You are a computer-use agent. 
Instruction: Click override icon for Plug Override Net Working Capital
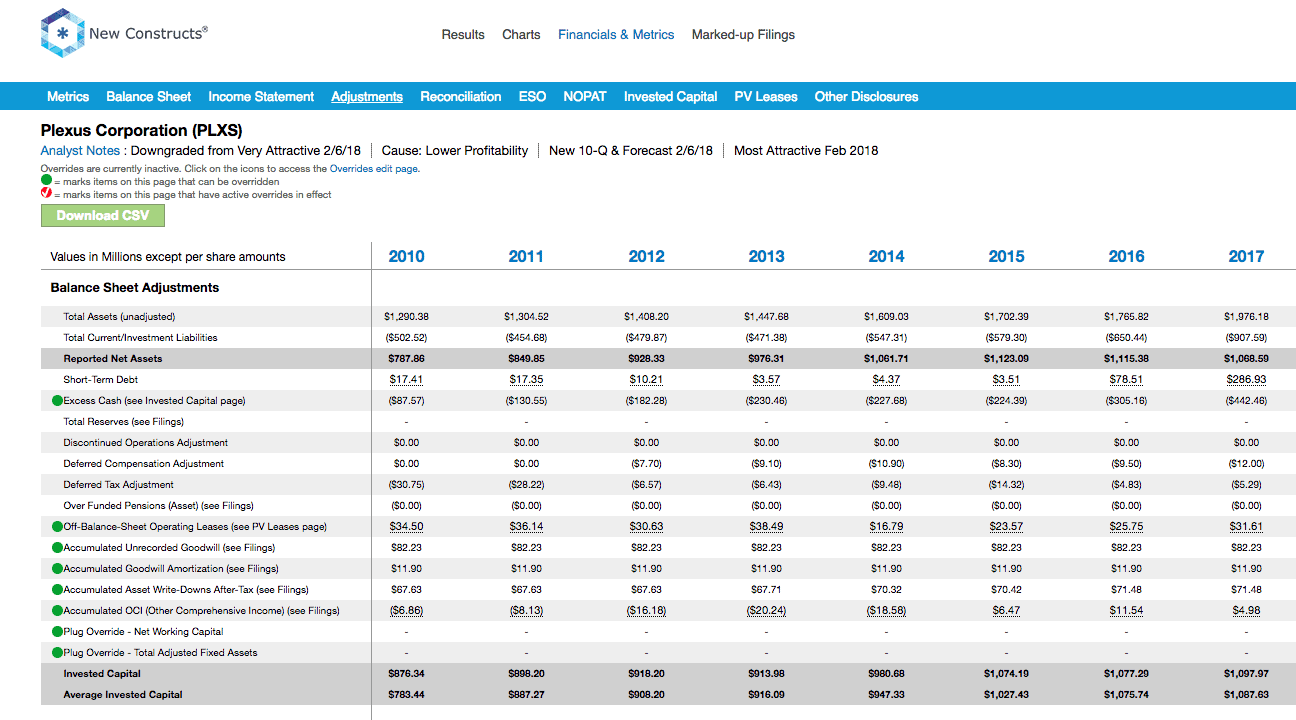click(57, 632)
